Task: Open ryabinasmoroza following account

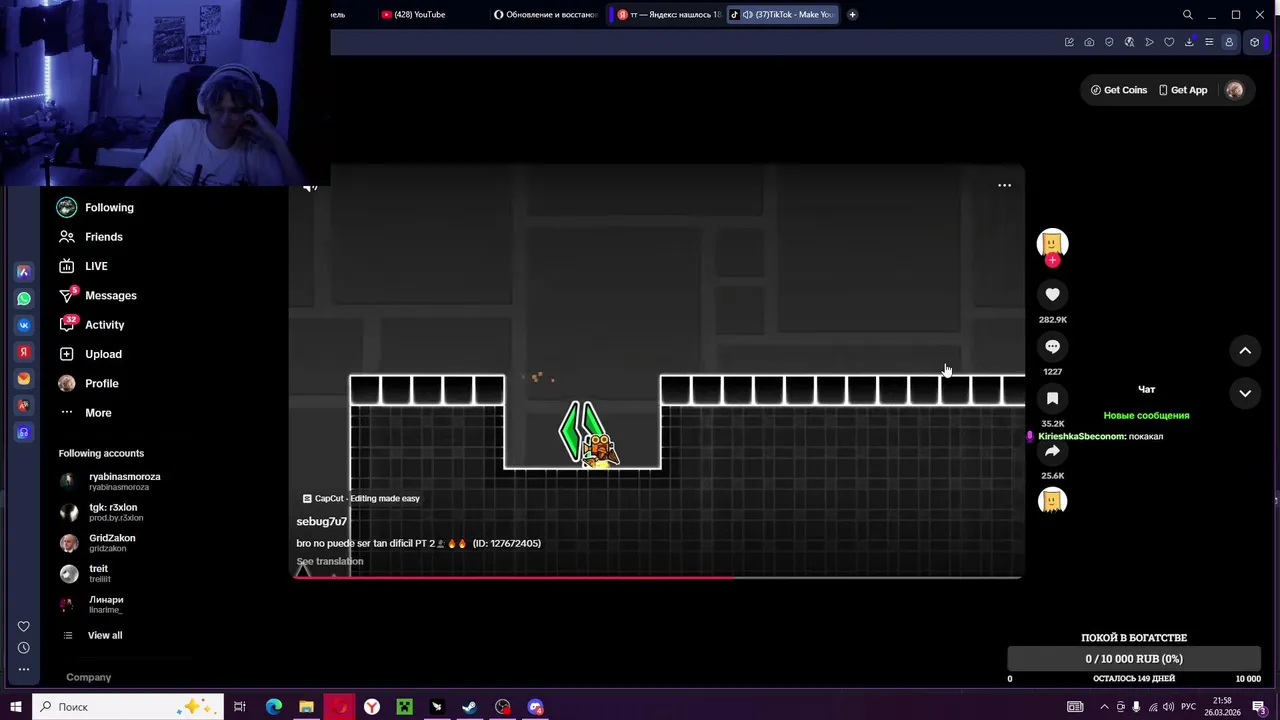Action: pyautogui.click(x=110, y=481)
